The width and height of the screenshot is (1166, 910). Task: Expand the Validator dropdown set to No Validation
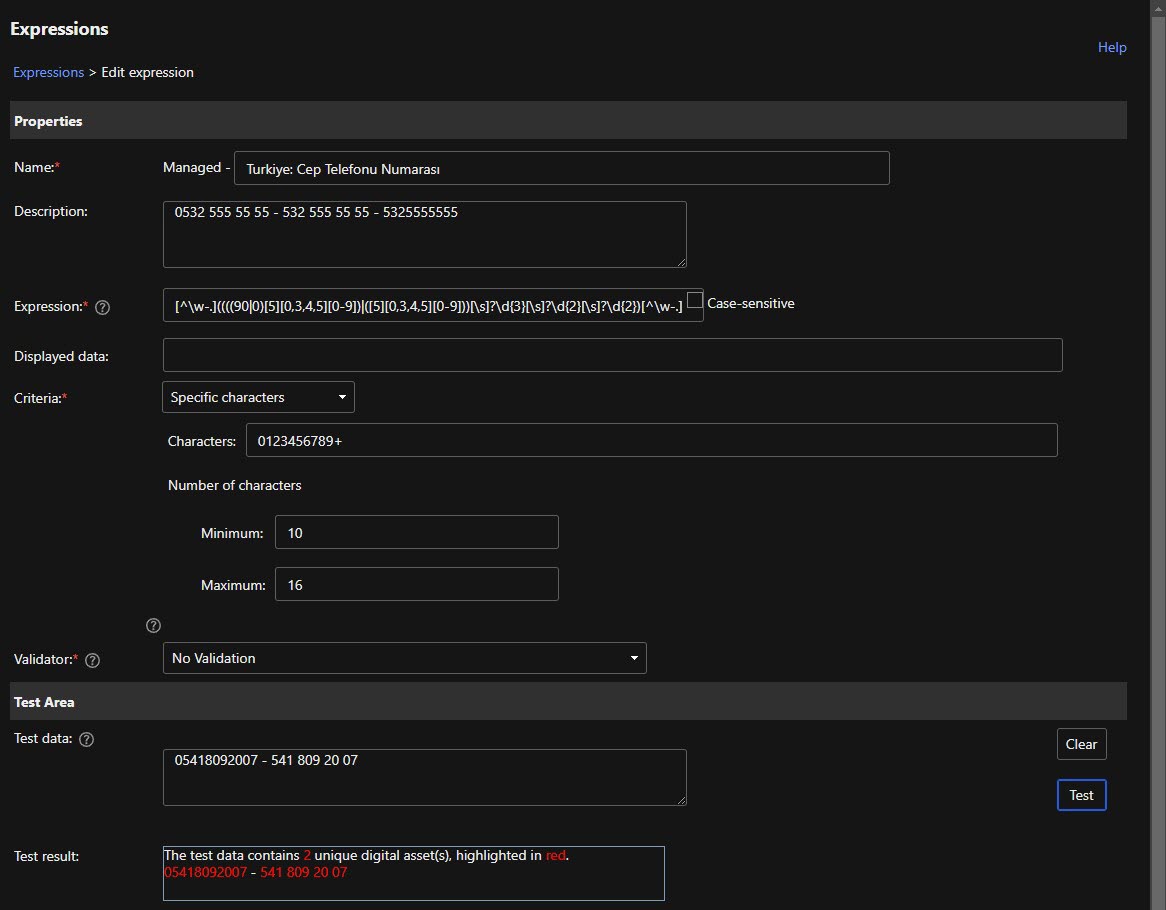404,658
